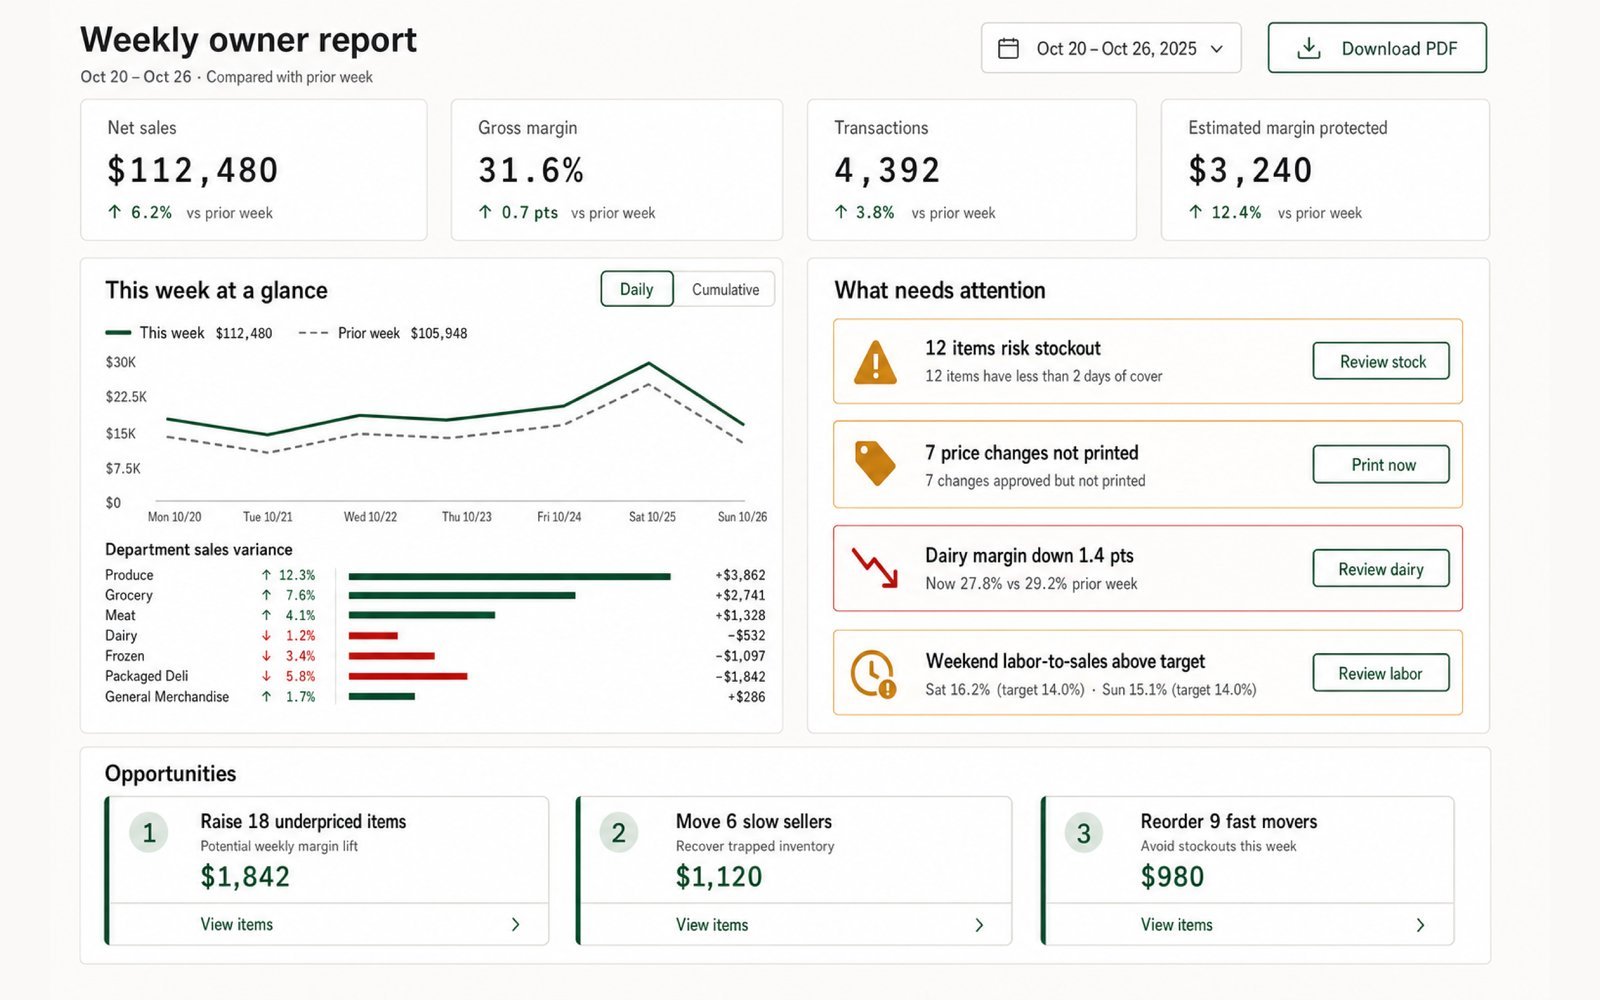Click the Produce up arrow indicator

tap(266, 575)
